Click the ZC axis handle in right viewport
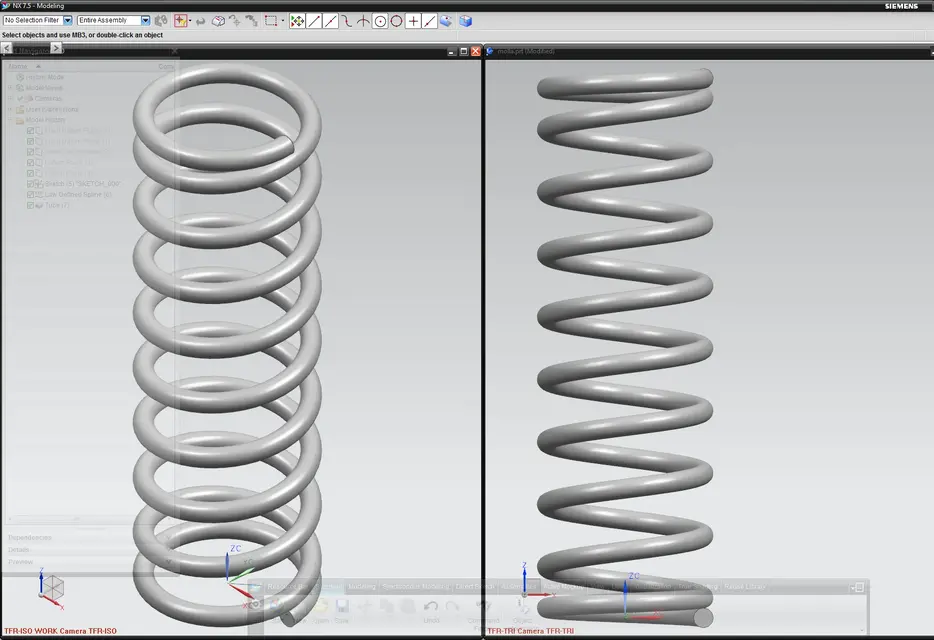The width and height of the screenshot is (934, 640). pos(625,588)
